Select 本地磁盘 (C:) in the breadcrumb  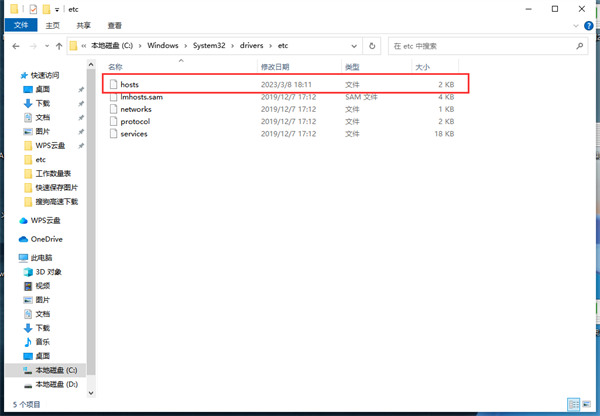pos(112,46)
